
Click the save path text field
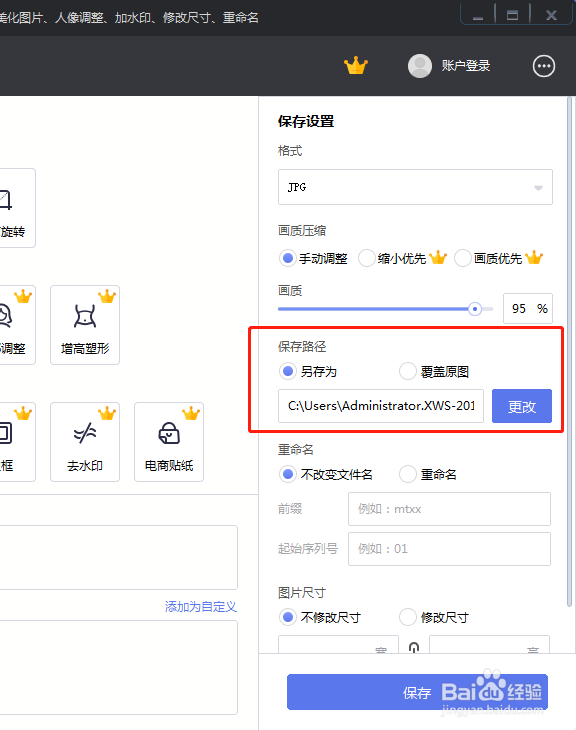[380, 406]
